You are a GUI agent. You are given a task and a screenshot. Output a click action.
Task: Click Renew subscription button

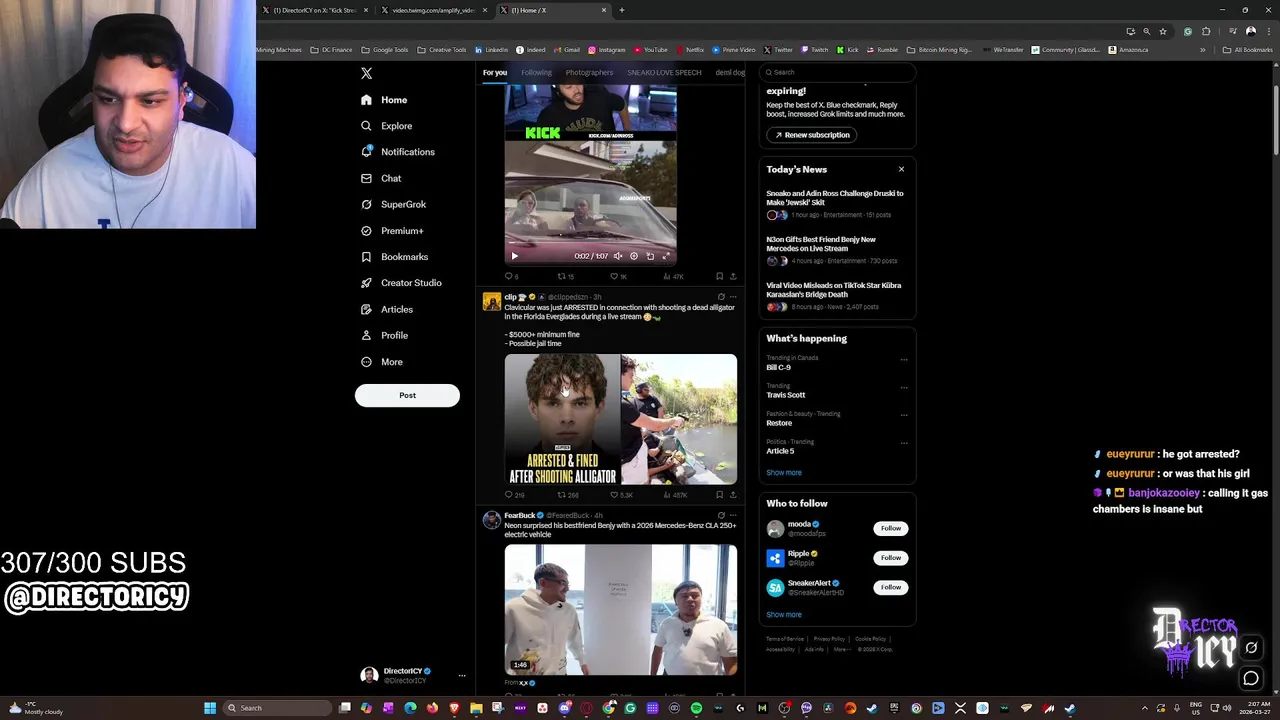812,135
